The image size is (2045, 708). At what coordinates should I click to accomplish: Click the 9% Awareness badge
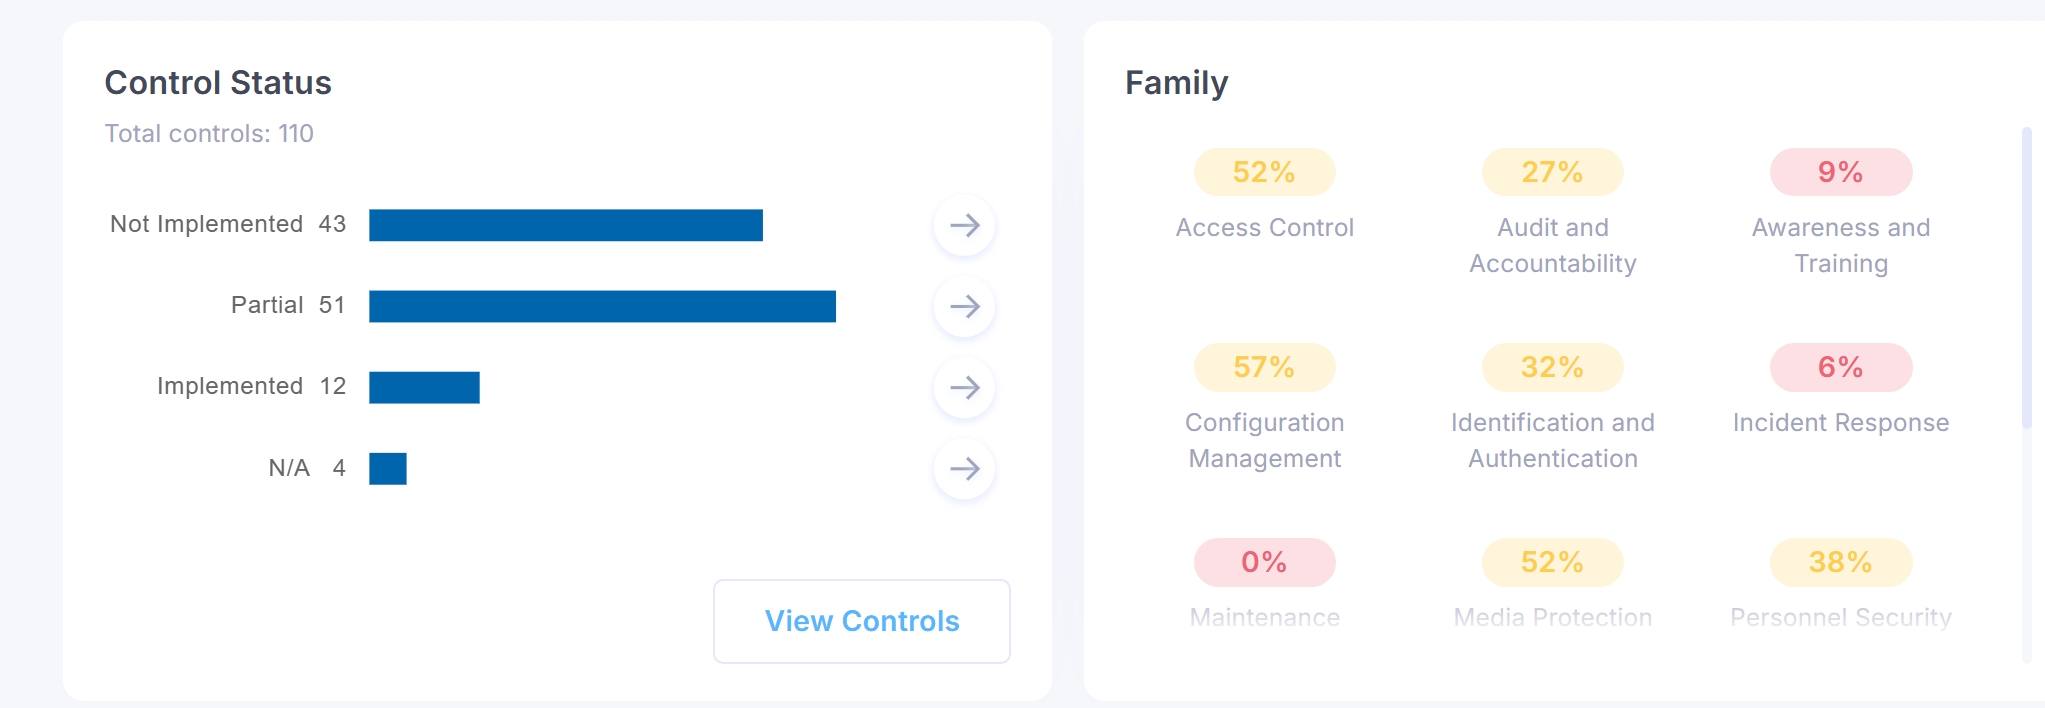[1840, 172]
